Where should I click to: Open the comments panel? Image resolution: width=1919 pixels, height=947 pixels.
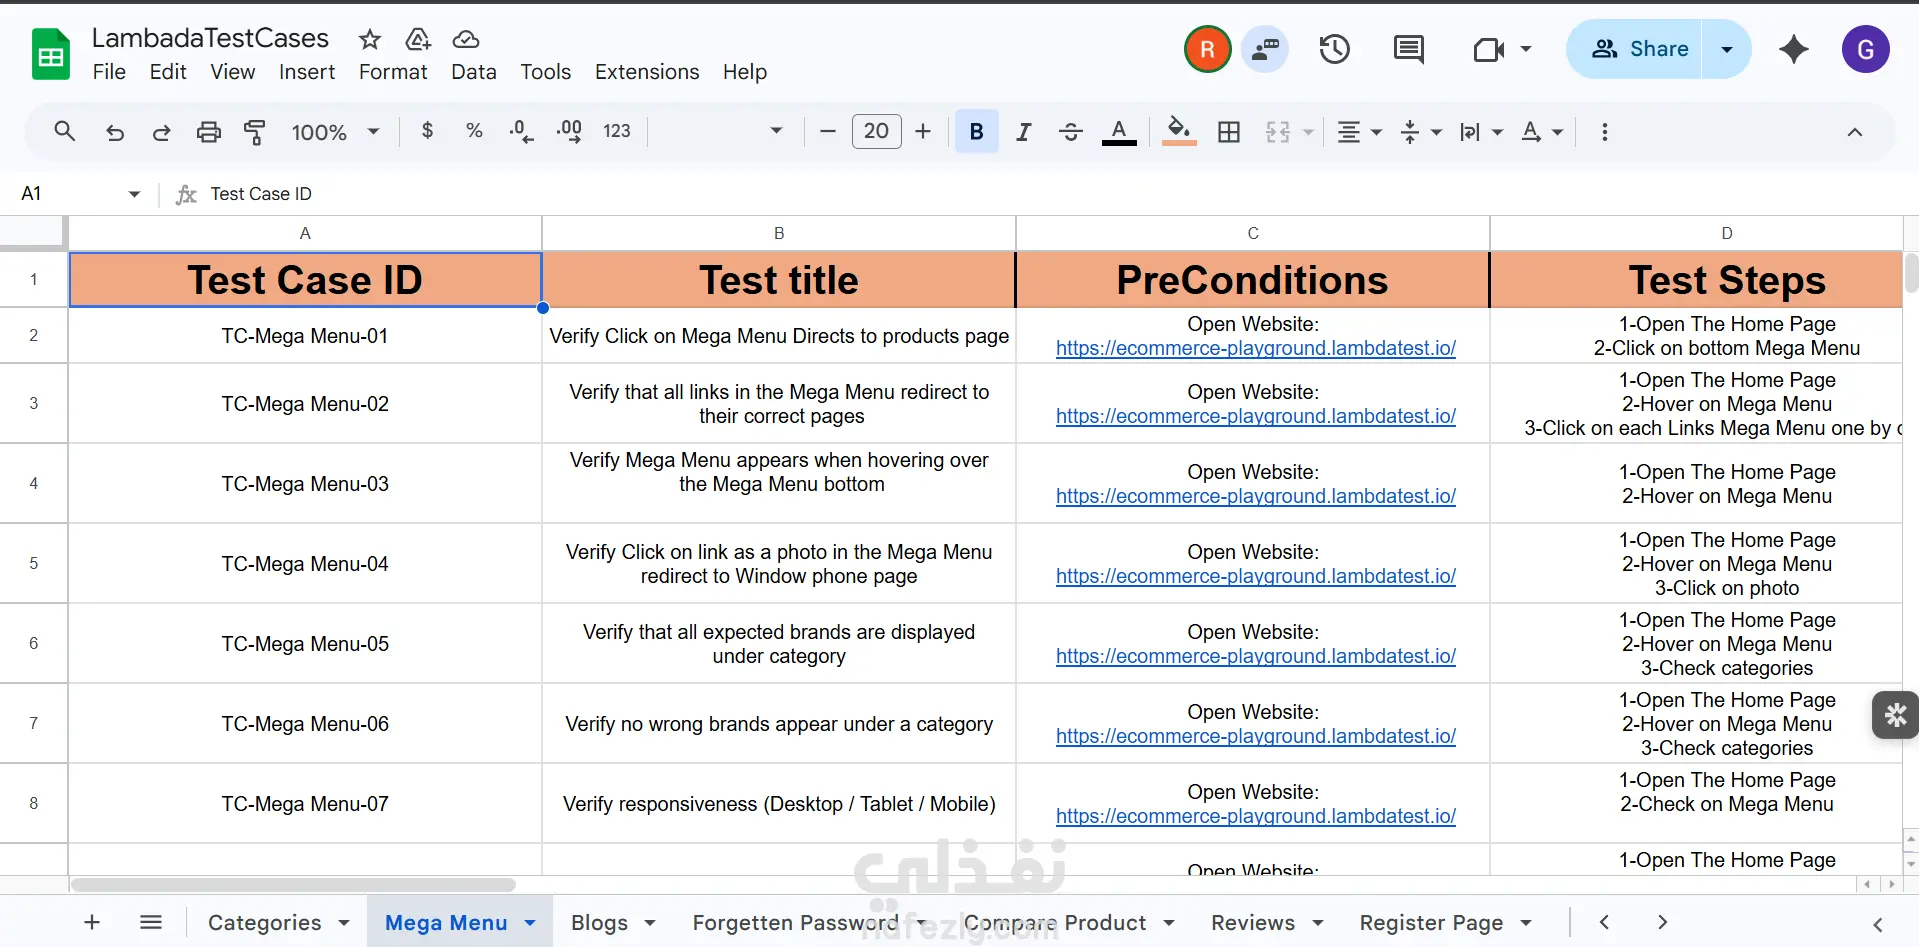point(1409,49)
